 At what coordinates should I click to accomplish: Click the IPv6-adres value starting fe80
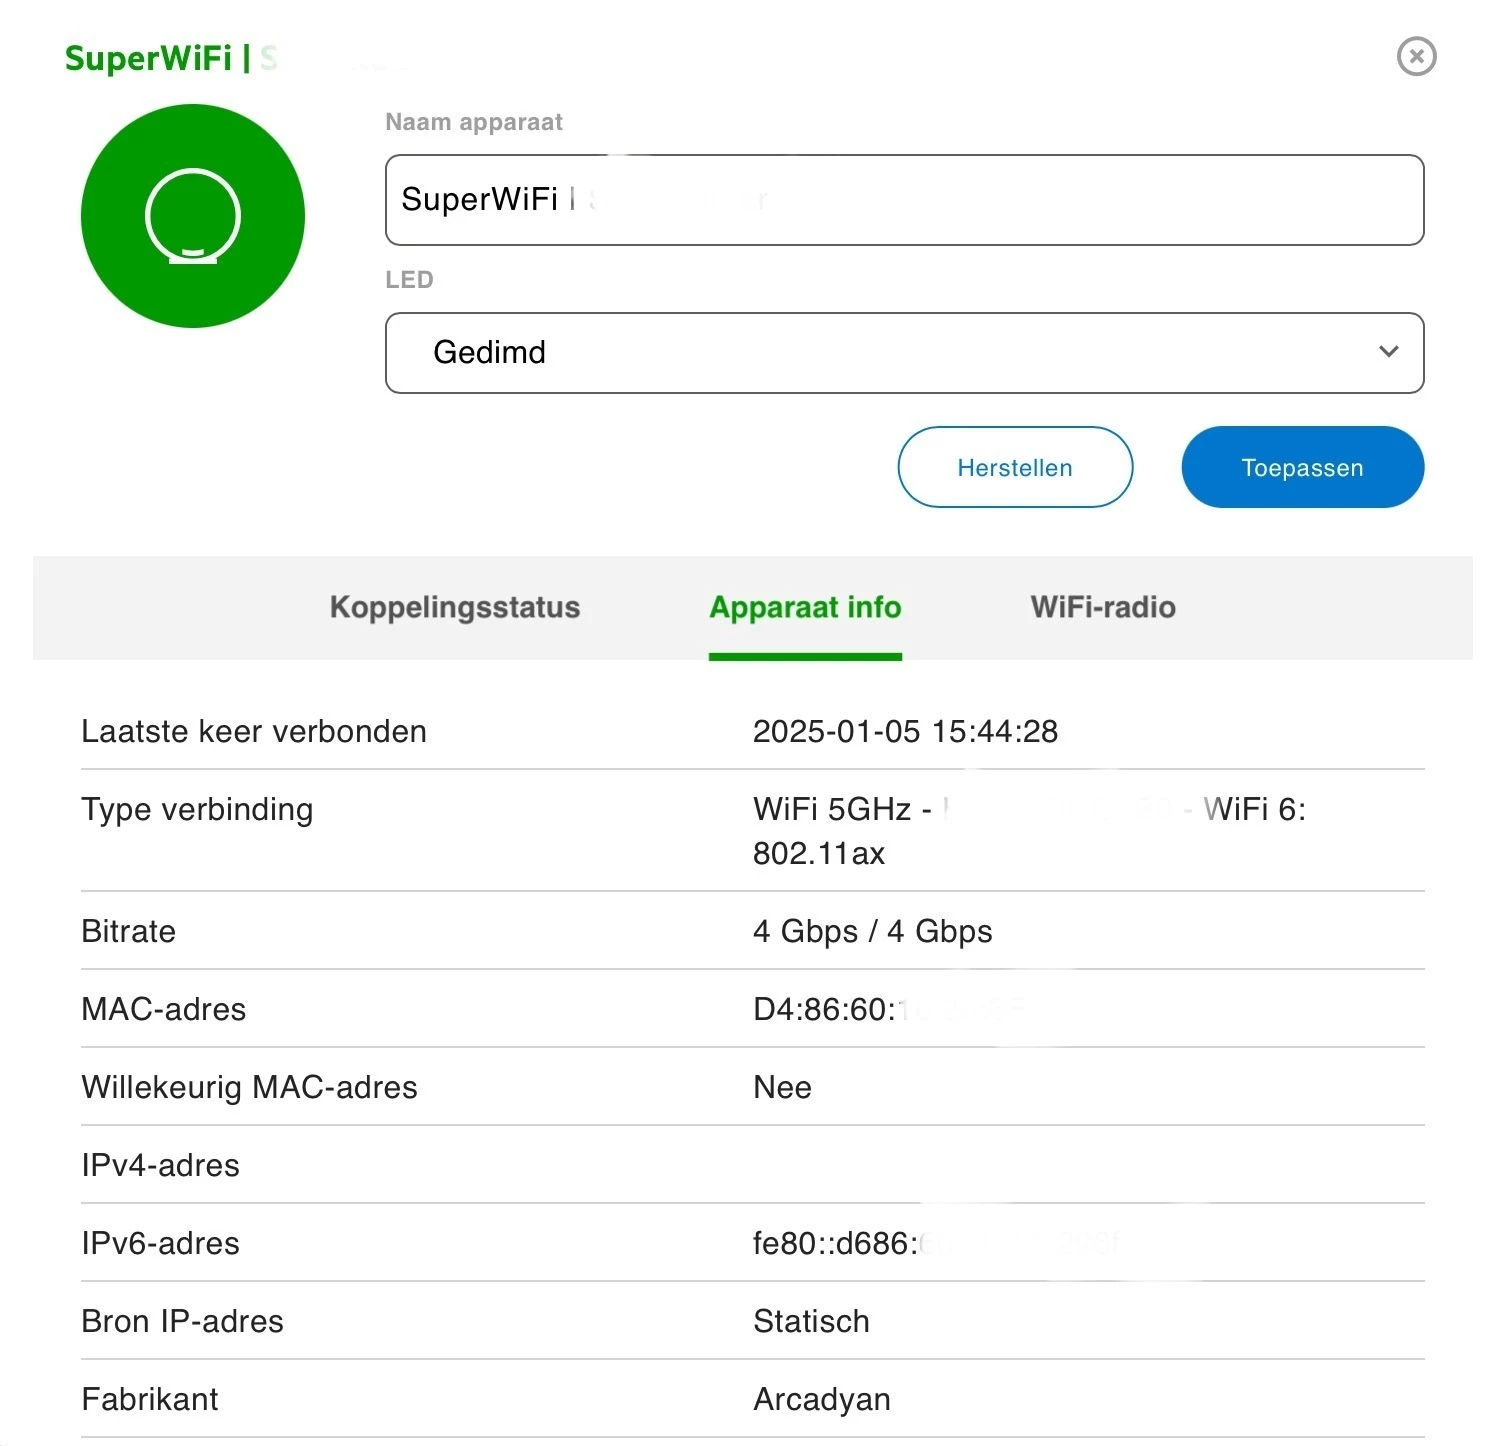[x=835, y=1243]
